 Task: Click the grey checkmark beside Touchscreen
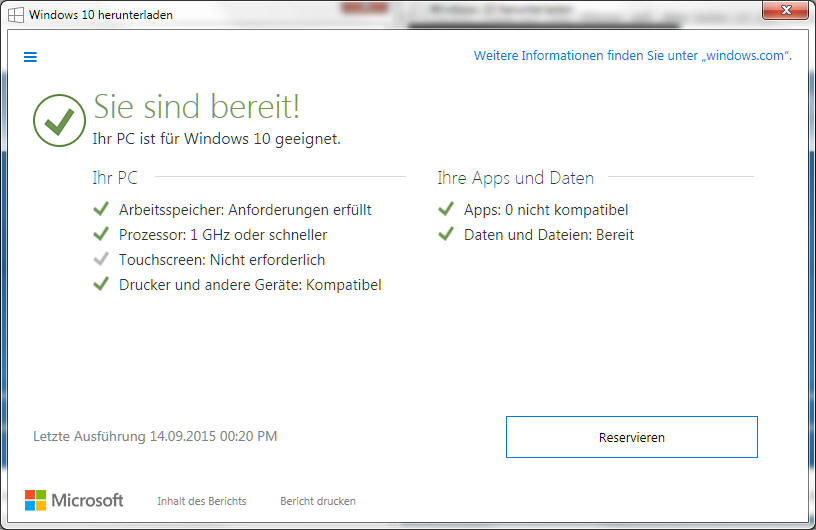(x=101, y=259)
